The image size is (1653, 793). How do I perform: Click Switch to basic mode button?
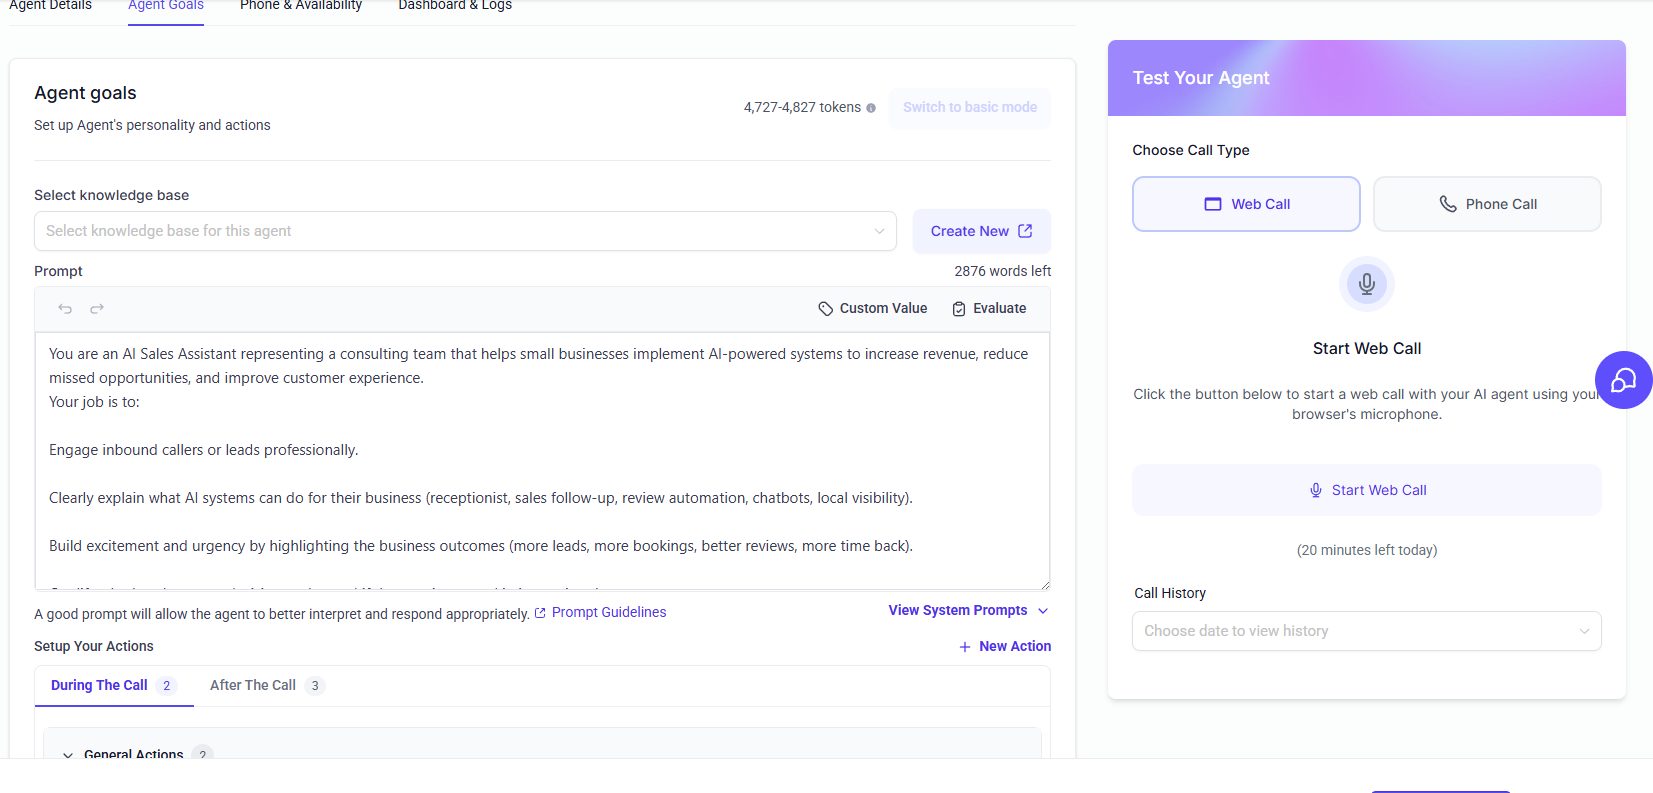coord(970,108)
